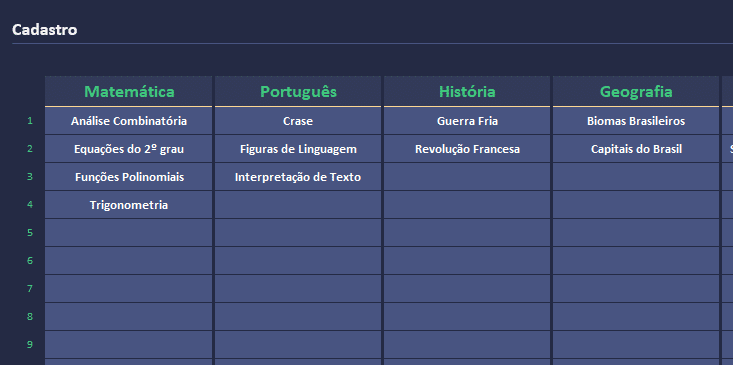Select the empty Português cell in row 4

298,205
